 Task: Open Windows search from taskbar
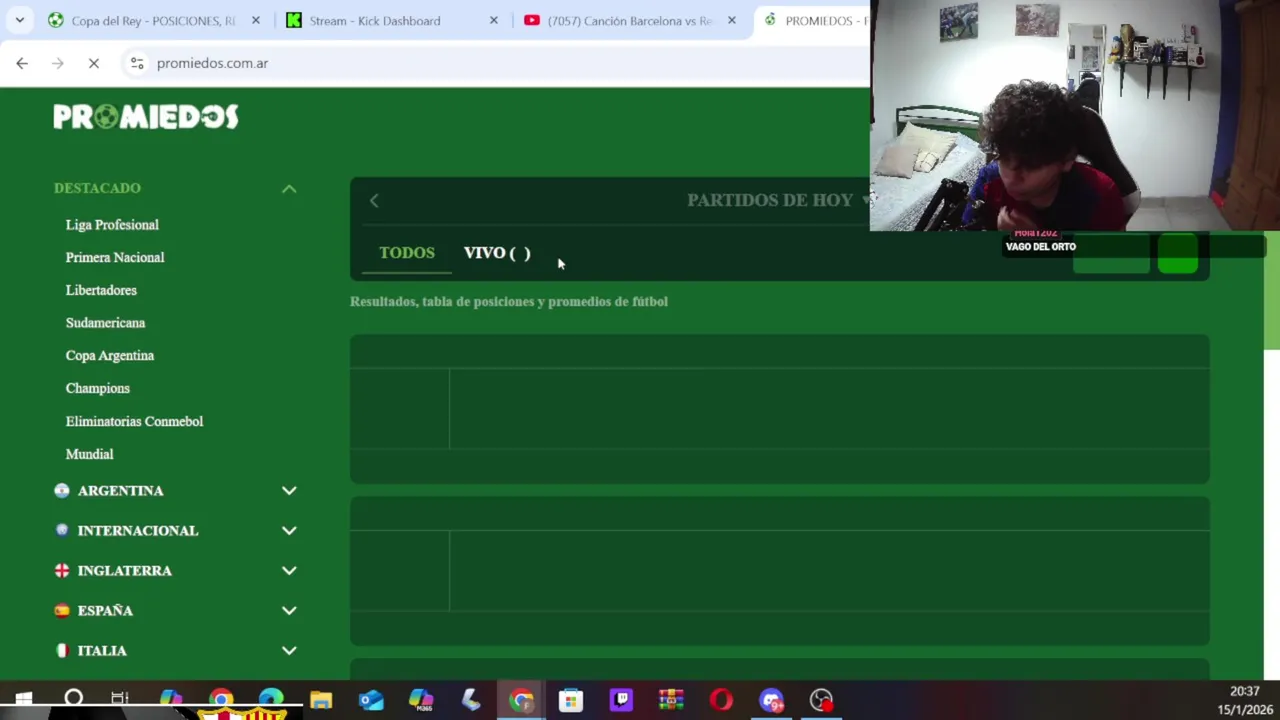(x=74, y=700)
